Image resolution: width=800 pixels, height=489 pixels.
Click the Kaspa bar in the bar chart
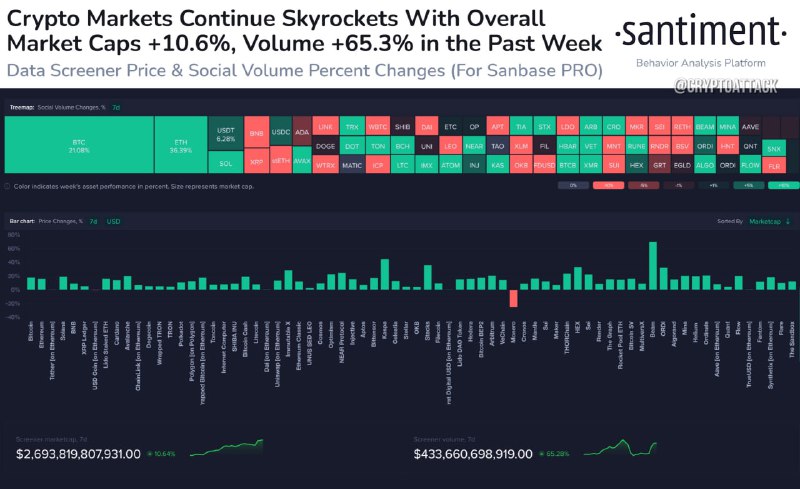[385, 275]
